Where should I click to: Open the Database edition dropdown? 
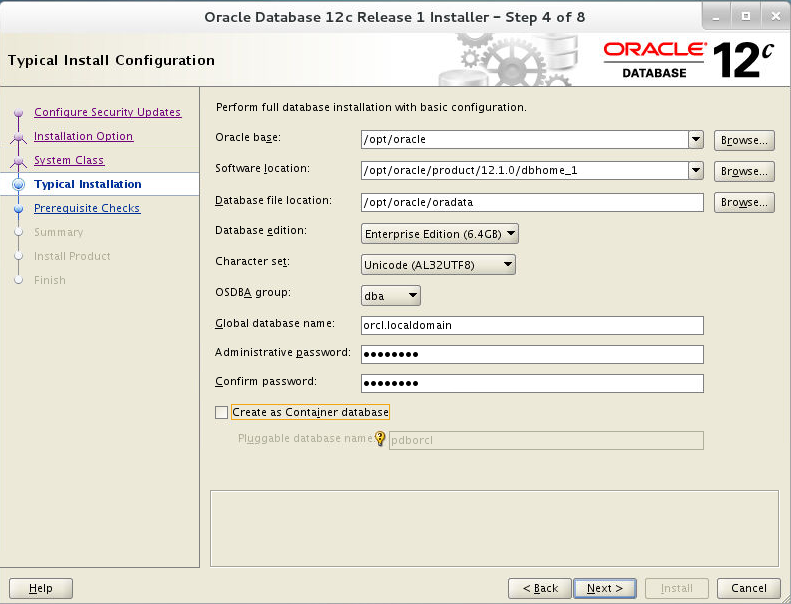pos(439,234)
